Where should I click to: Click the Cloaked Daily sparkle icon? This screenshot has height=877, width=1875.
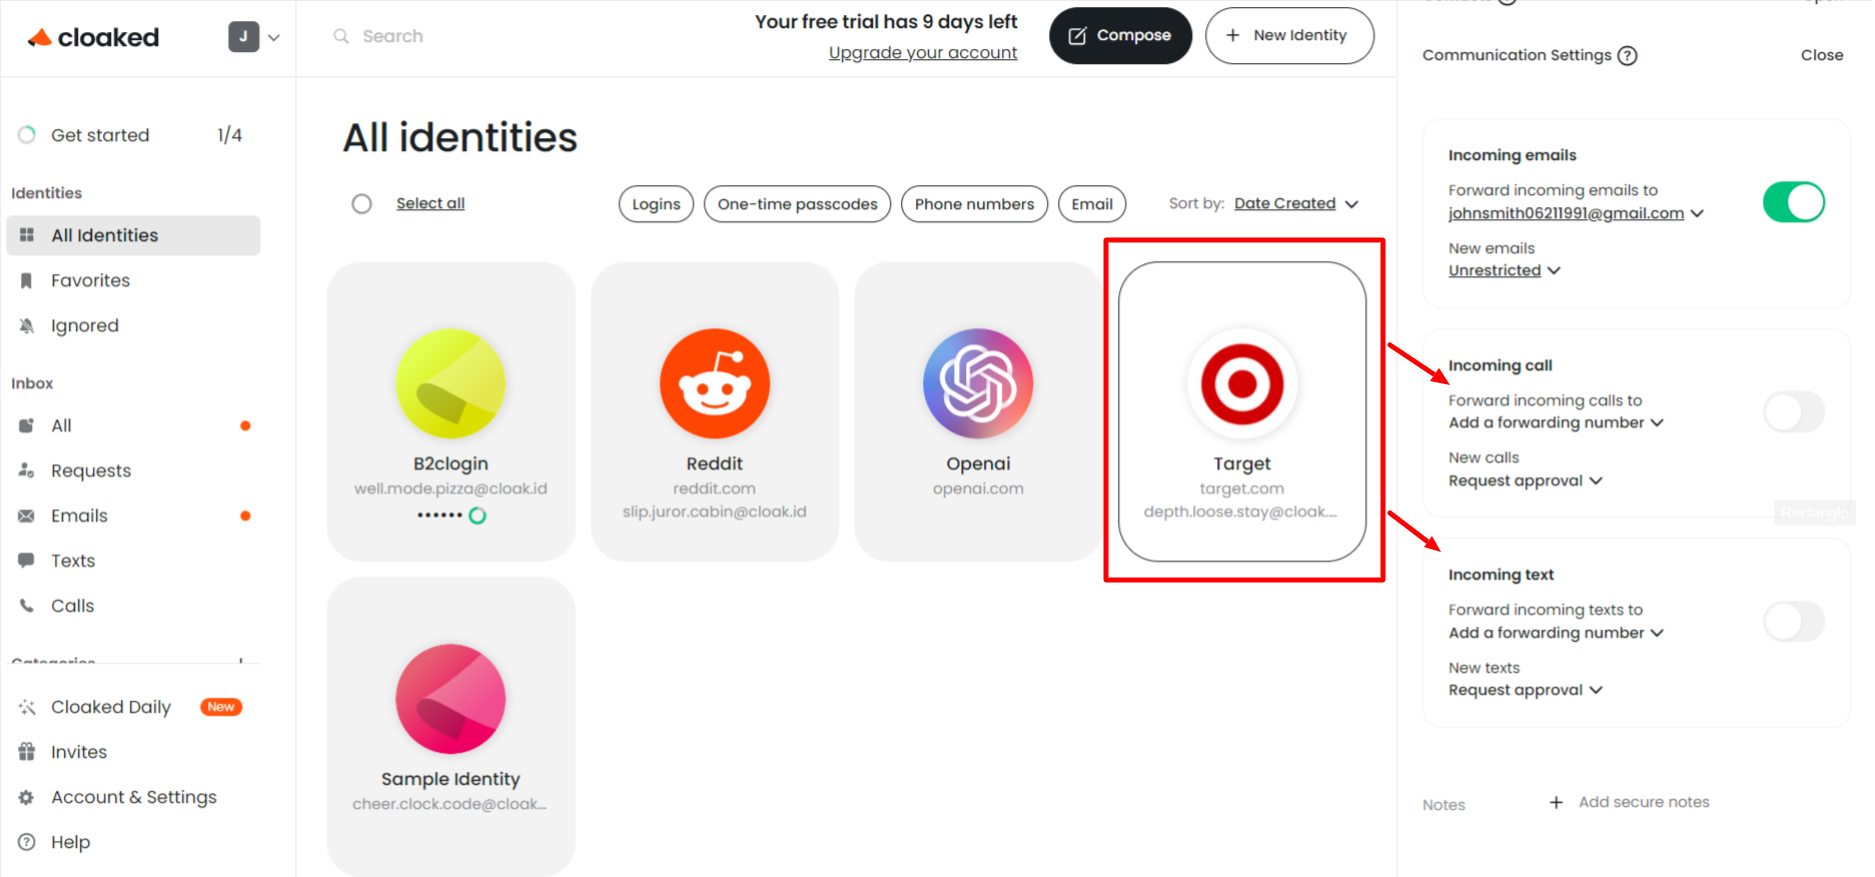[x=27, y=707]
